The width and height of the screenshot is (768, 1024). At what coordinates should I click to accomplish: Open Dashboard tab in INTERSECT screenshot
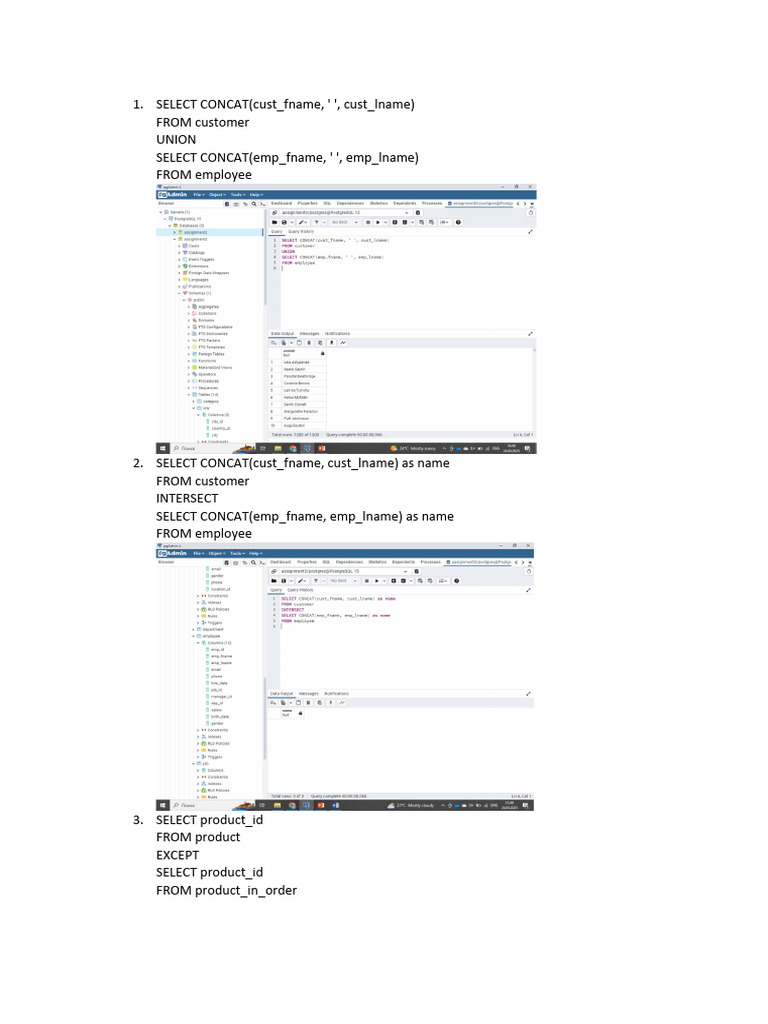coord(280,562)
